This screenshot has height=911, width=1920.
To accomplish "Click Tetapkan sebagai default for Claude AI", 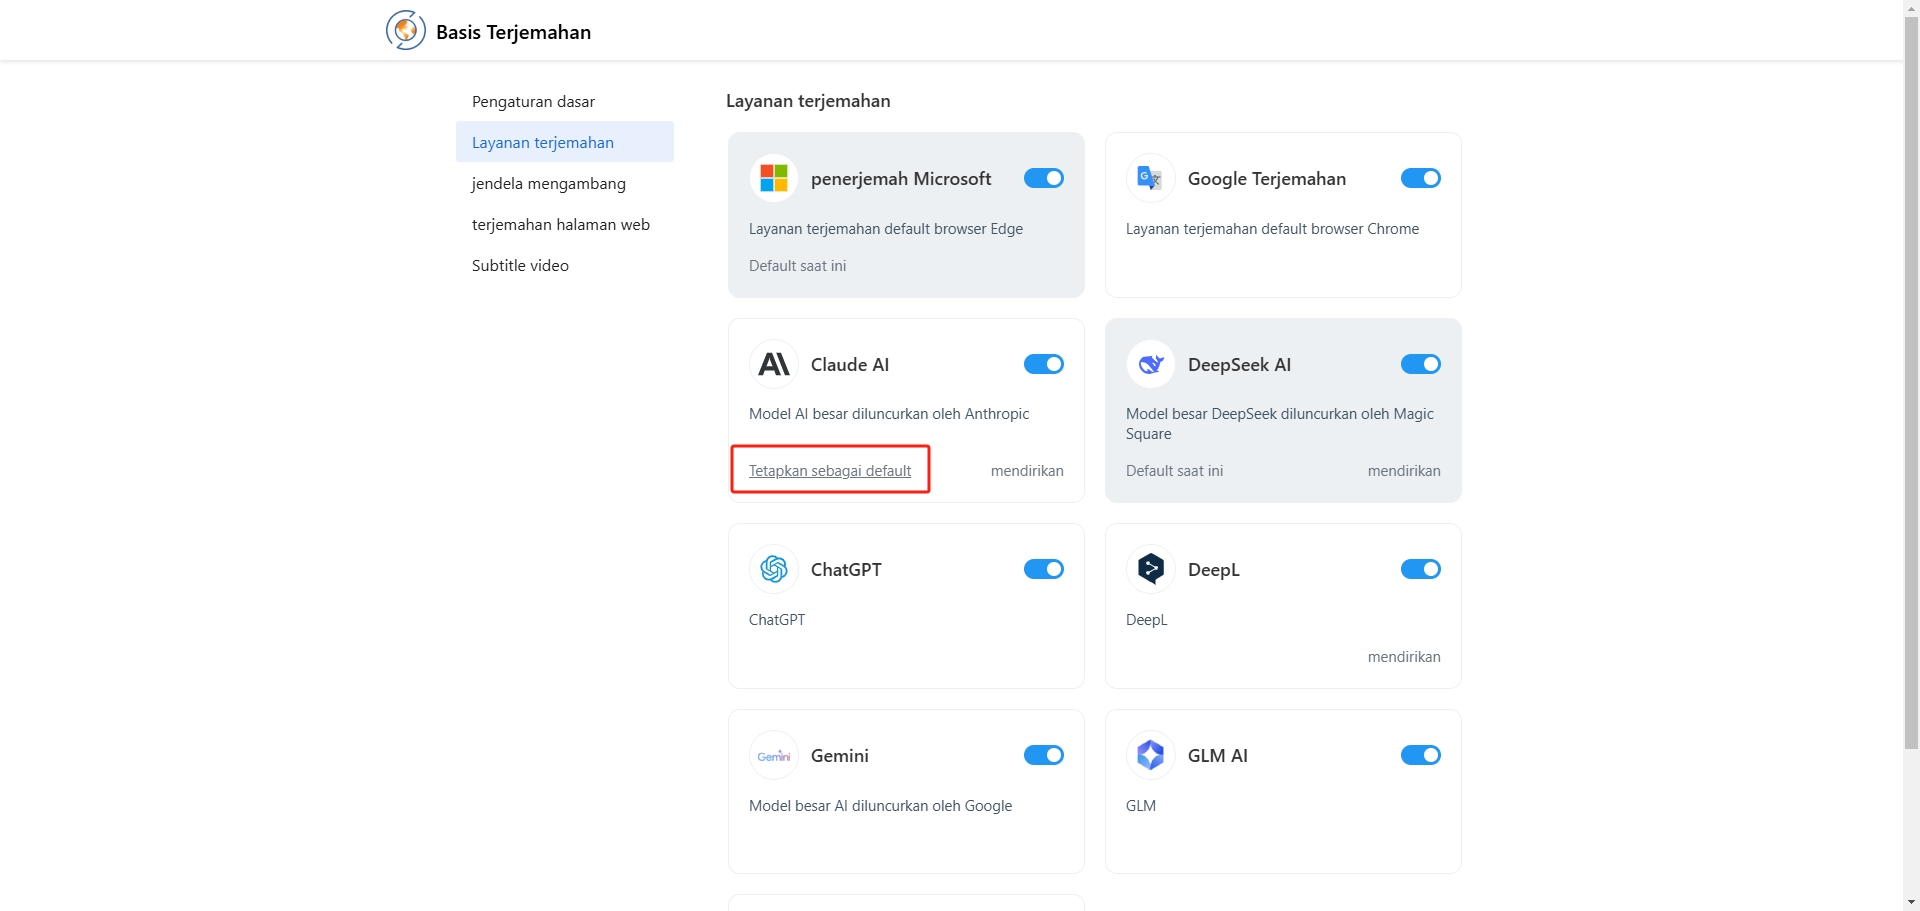I will pyautogui.click(x=830, y=470).
